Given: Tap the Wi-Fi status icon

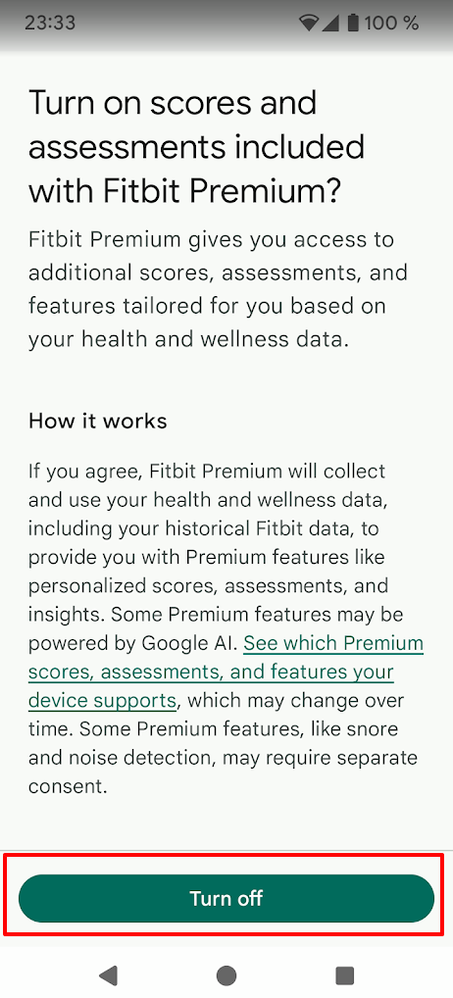Looking at the screenshot, I should click(309, 24).
